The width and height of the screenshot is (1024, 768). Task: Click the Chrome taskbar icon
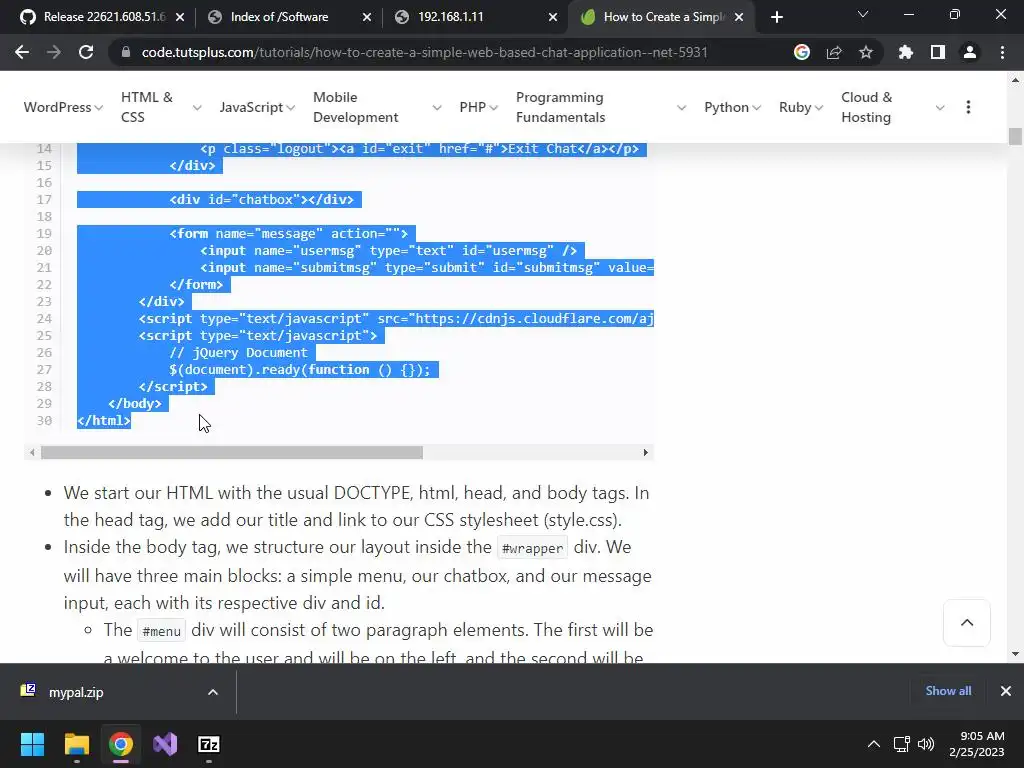pos(121,744)
